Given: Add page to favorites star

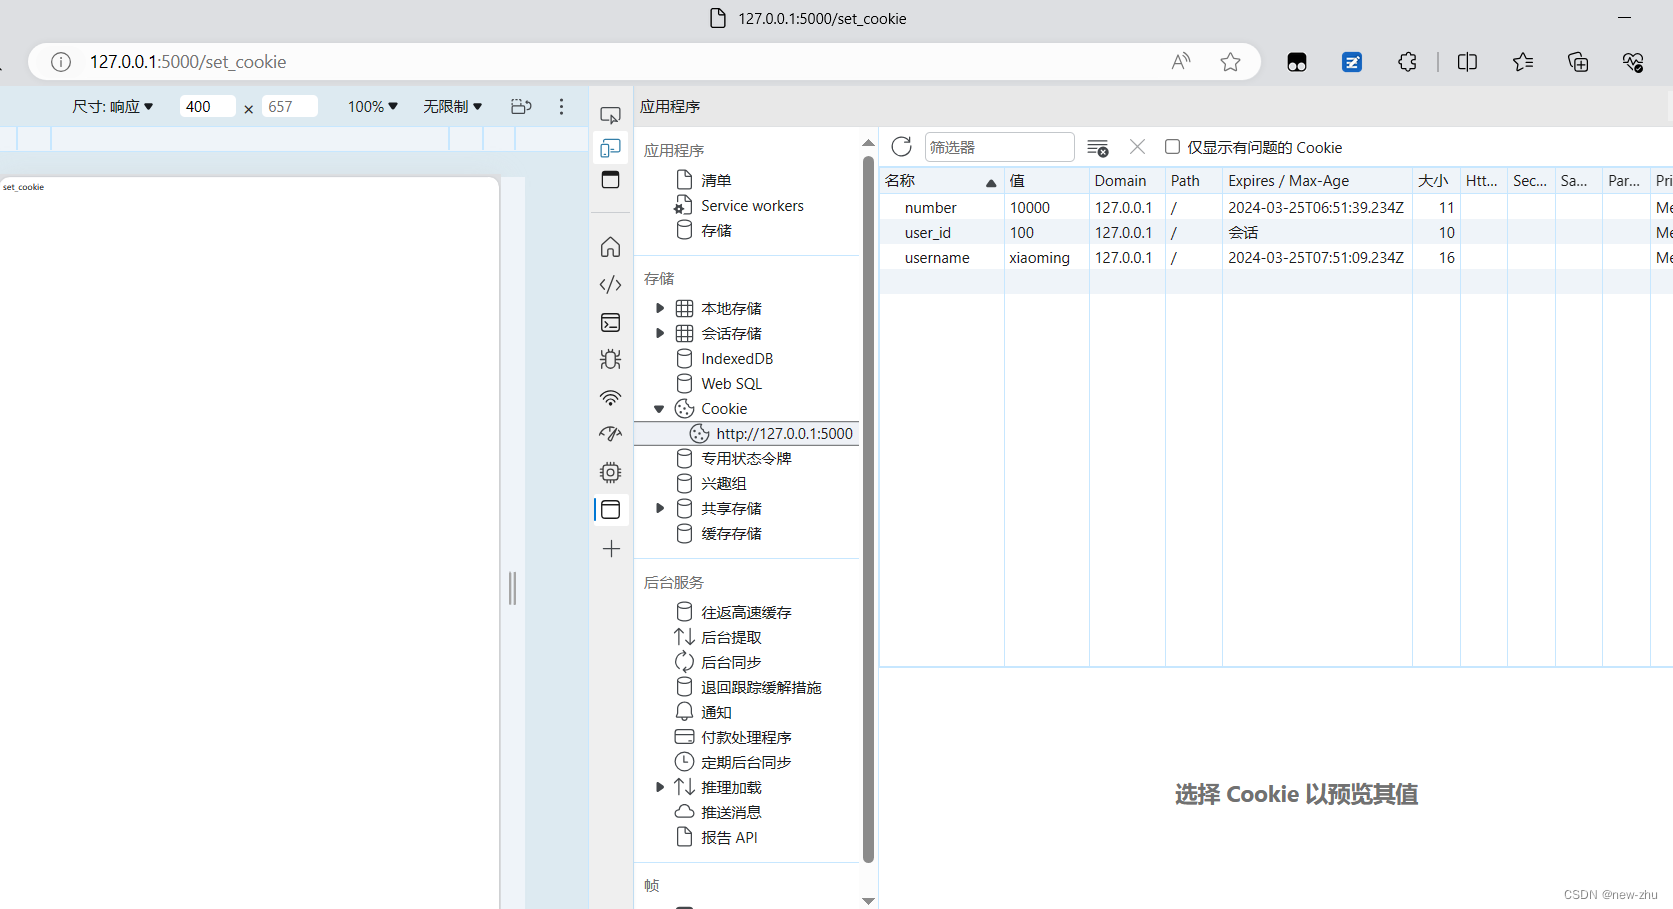Looking at the screenshot, I should [1230, 62].
